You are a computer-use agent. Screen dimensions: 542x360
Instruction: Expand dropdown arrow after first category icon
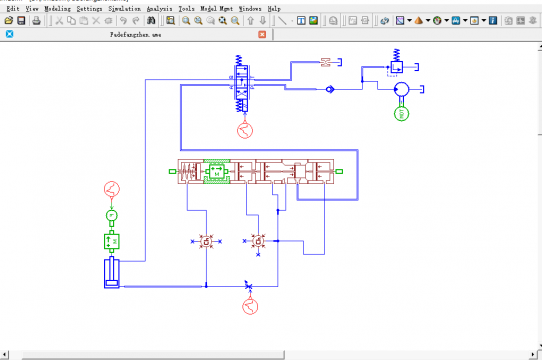pyautogui.click(x=409, y=21)
